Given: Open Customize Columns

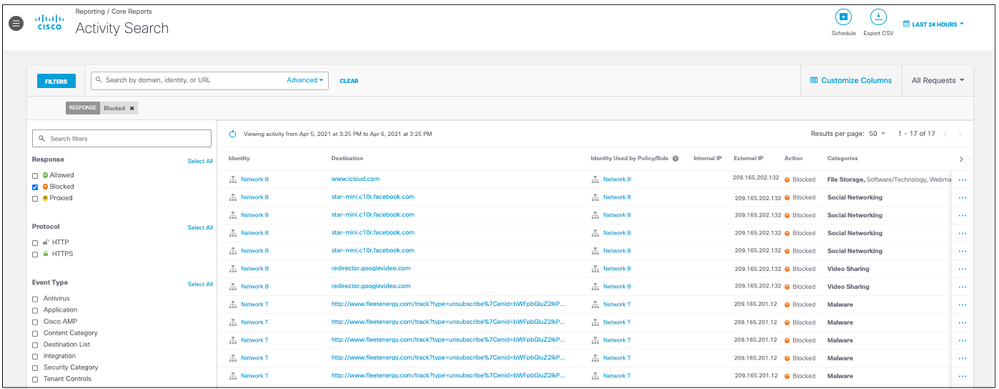Looking at the screenshot, I should [851, 80].
